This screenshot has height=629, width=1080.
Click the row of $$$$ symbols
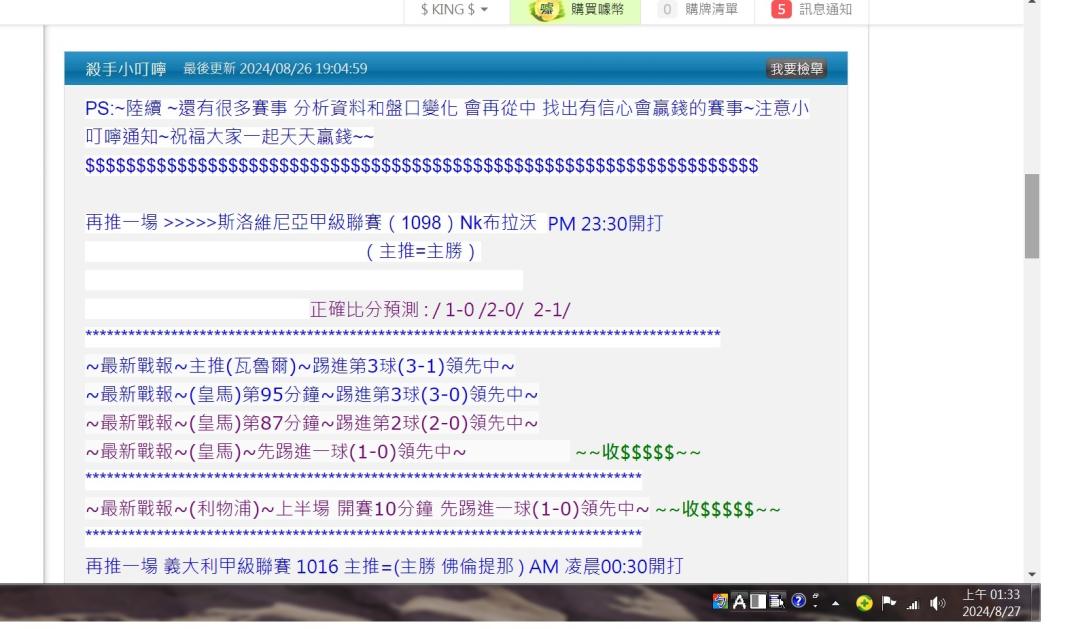422,165
